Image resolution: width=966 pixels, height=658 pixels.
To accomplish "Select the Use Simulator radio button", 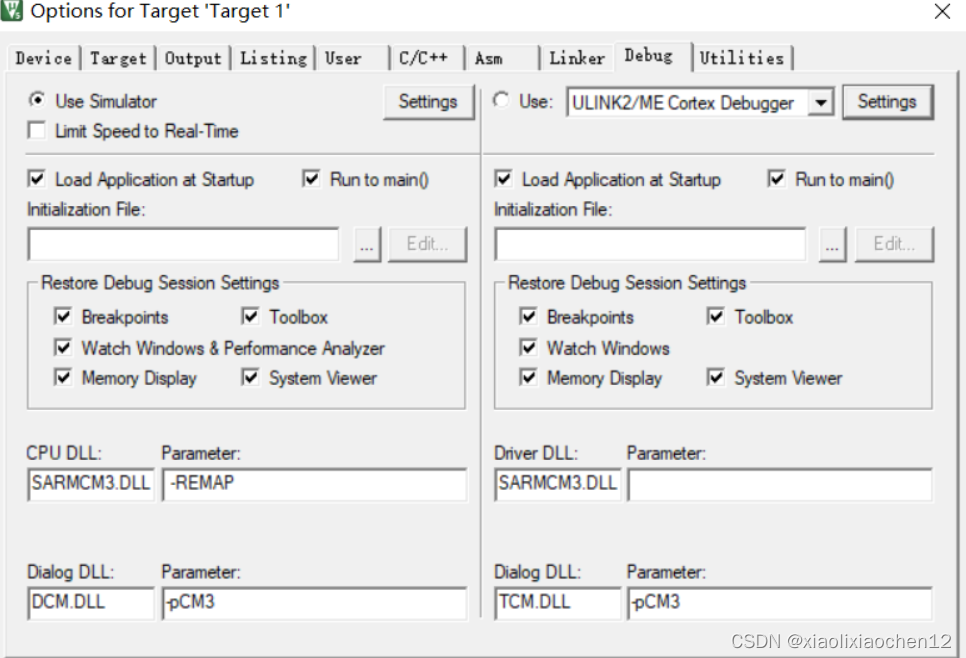I will point(37,100).
